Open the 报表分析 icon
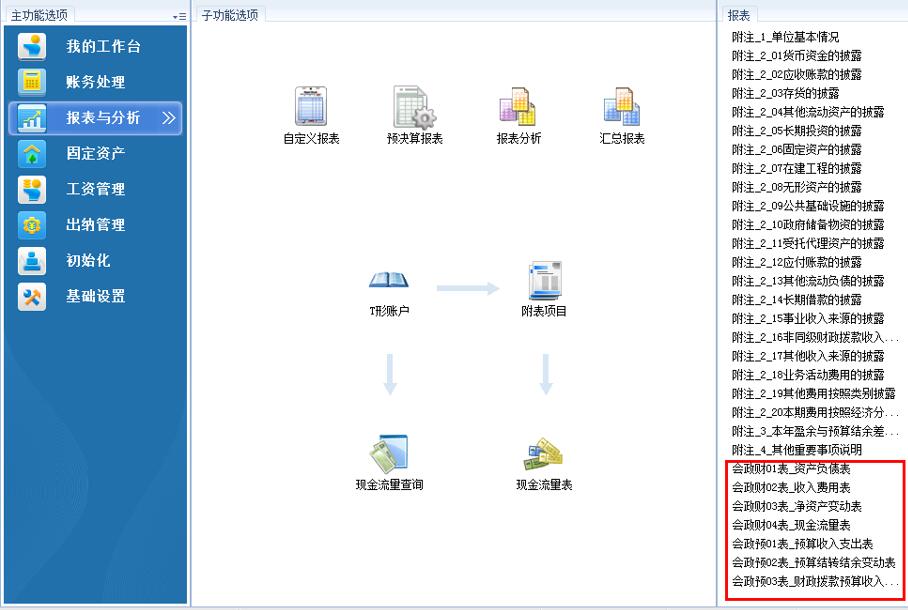 click(518, 107)
